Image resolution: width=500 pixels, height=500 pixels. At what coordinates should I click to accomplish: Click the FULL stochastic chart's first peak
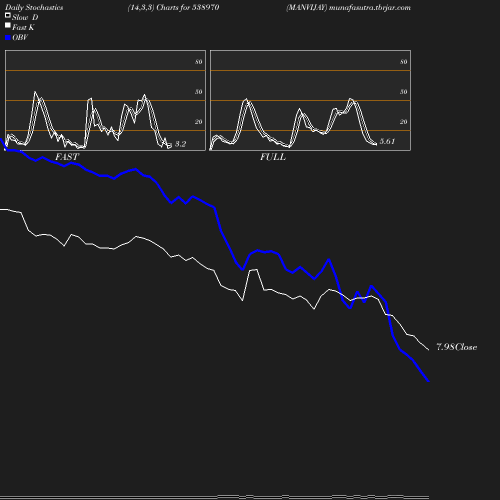click(246, 99)
